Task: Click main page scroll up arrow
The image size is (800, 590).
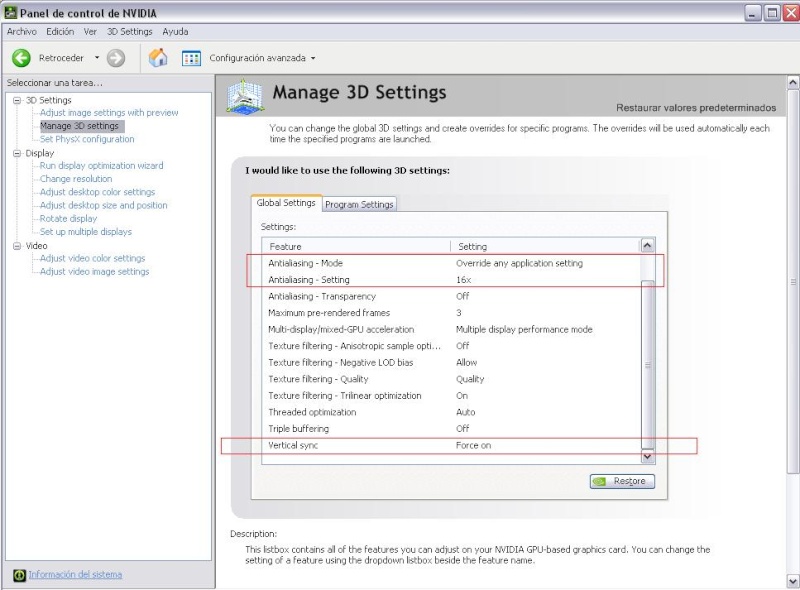Action: tap(793, 82)
